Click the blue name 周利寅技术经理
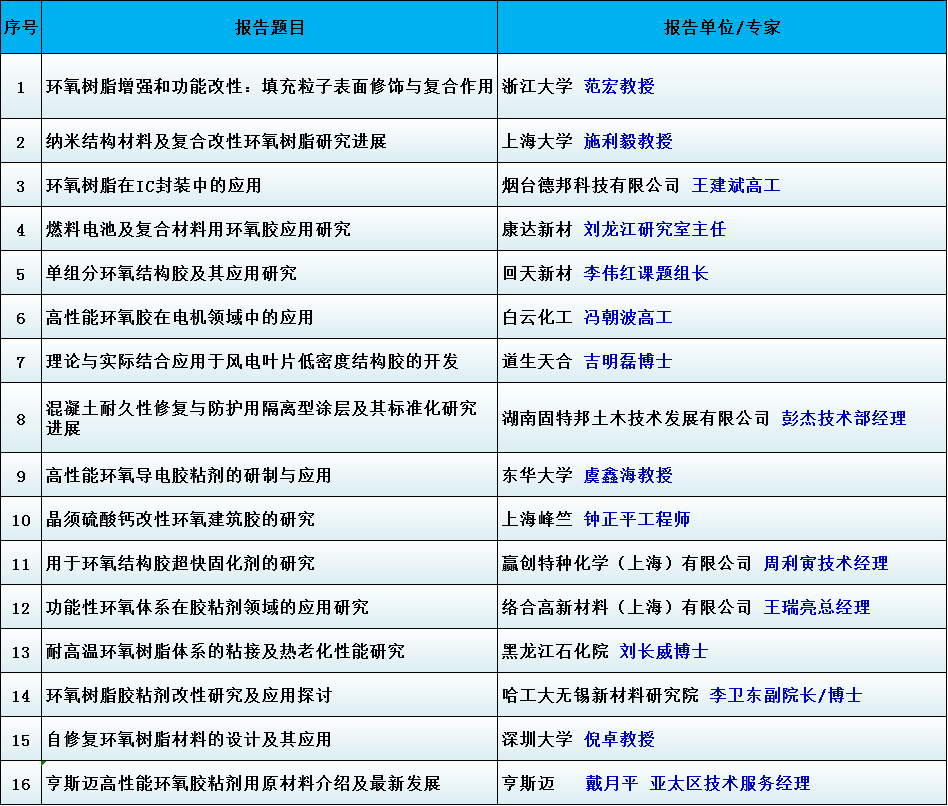Image resolution: width=948 pixels, height=806 pixels. [x=826, y=564]
